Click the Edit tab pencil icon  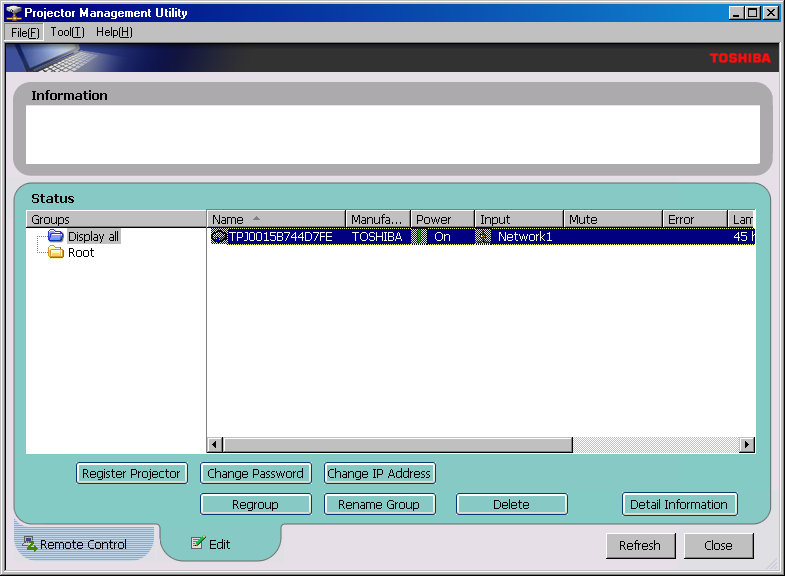click(198, 542)
